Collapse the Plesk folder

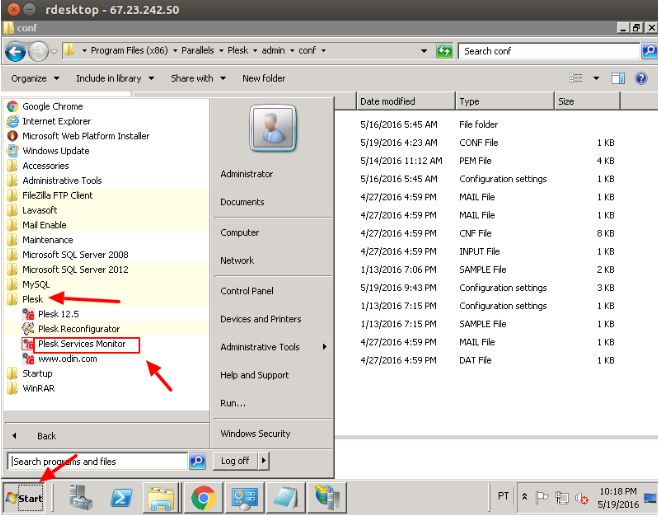click(x=25, y=299)
